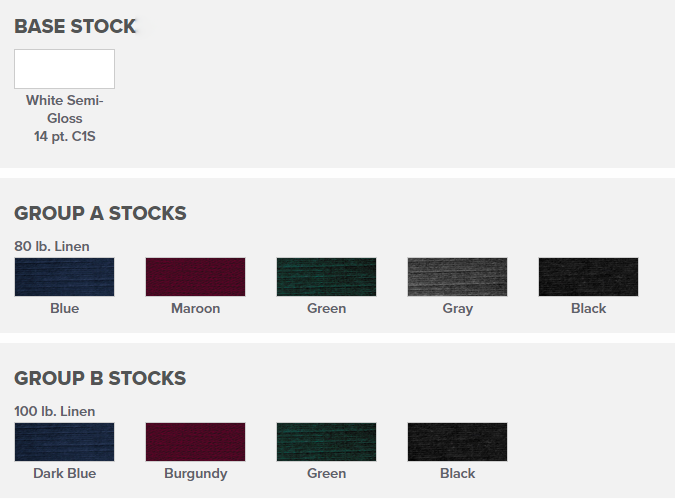Select the White Semi-Gloss base stock swatch
The width and height of the screenshot is (675, 499).
coord(64,69)
